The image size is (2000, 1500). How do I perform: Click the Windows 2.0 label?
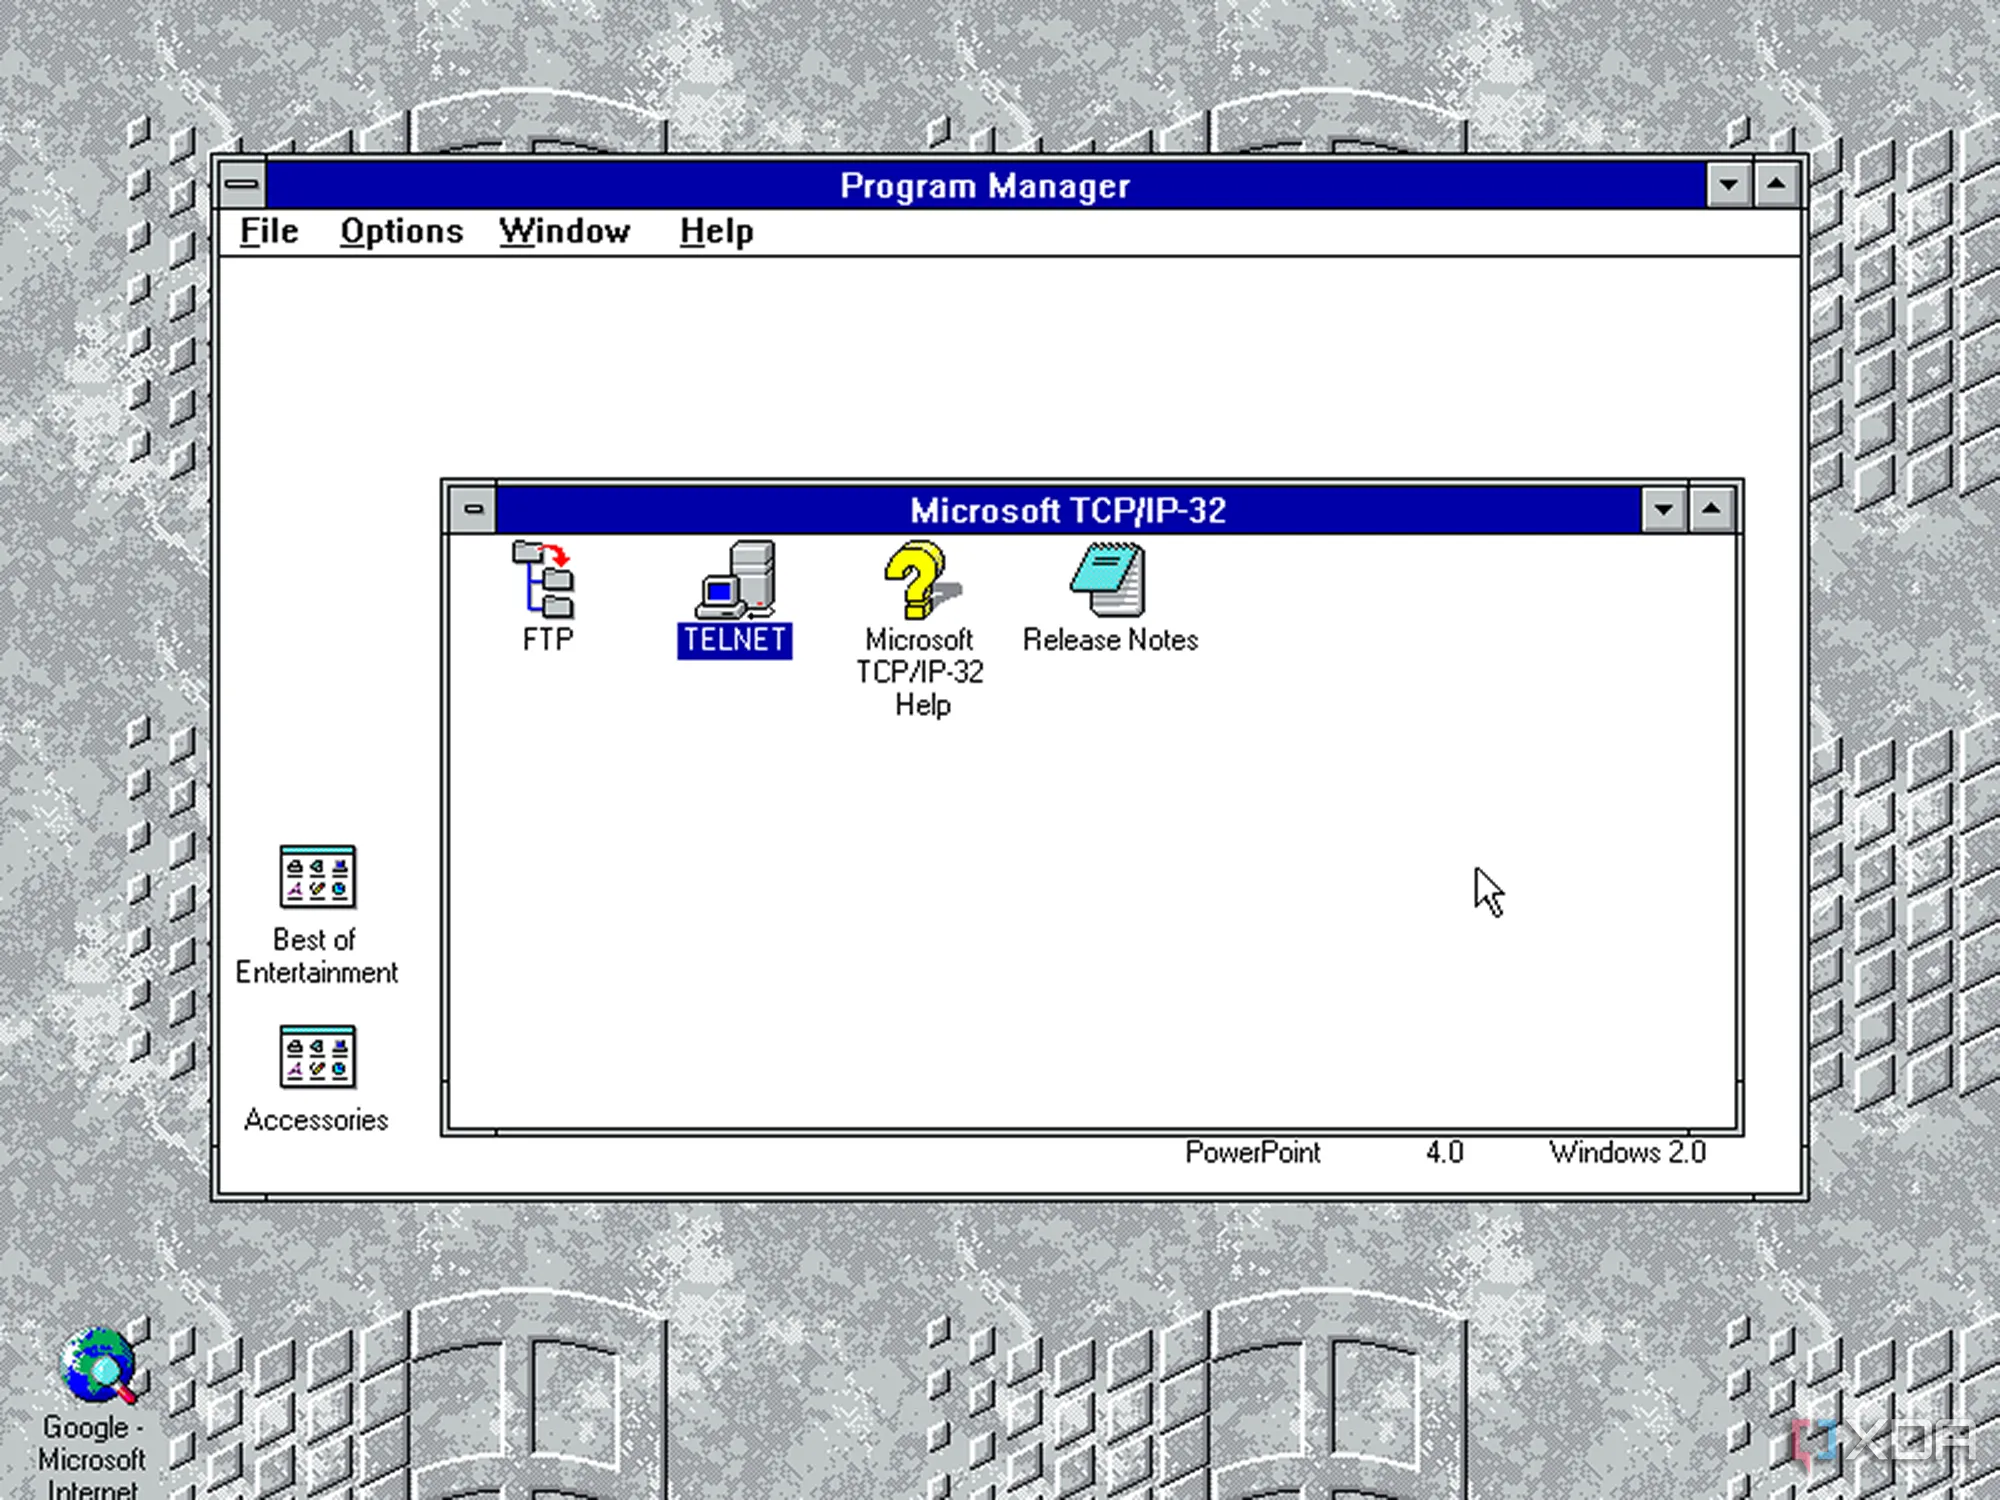(x=1627, y=1153)
